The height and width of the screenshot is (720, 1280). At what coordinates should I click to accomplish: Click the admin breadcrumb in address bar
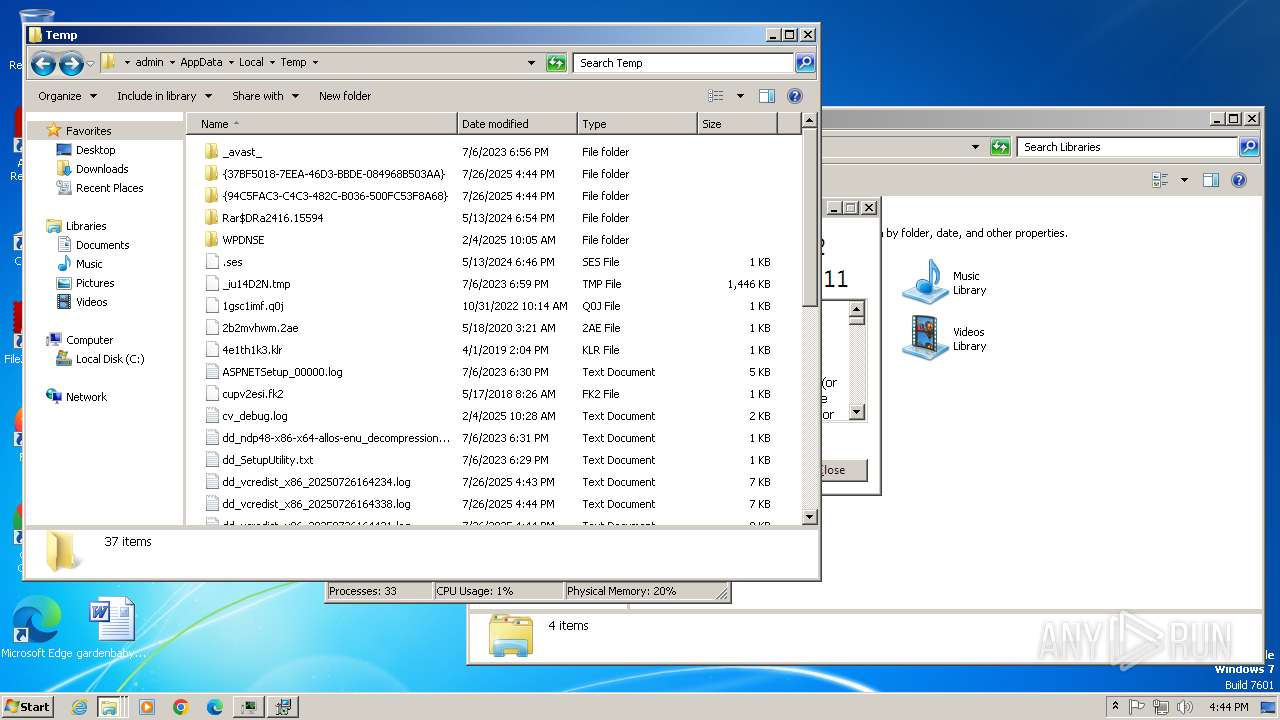[149, 62]
